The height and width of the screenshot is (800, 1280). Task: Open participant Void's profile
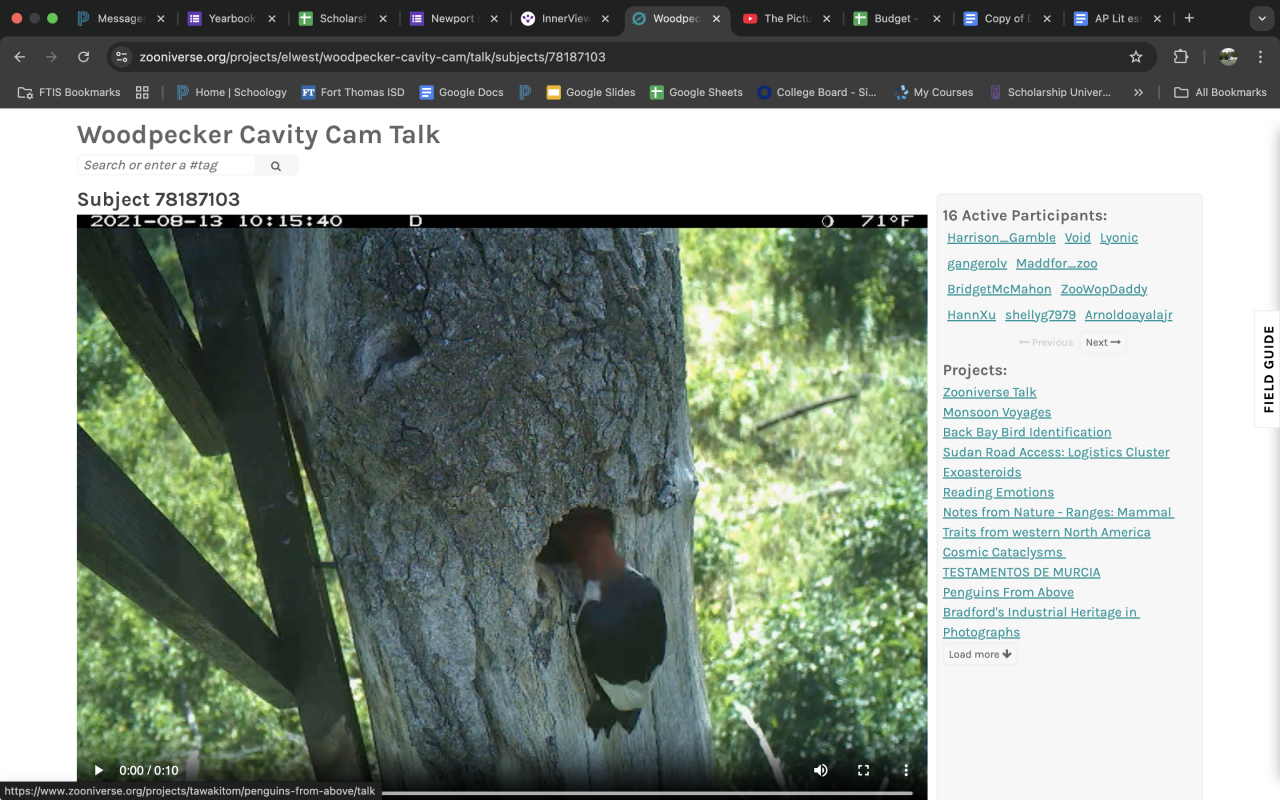(x=1078, y=238)
